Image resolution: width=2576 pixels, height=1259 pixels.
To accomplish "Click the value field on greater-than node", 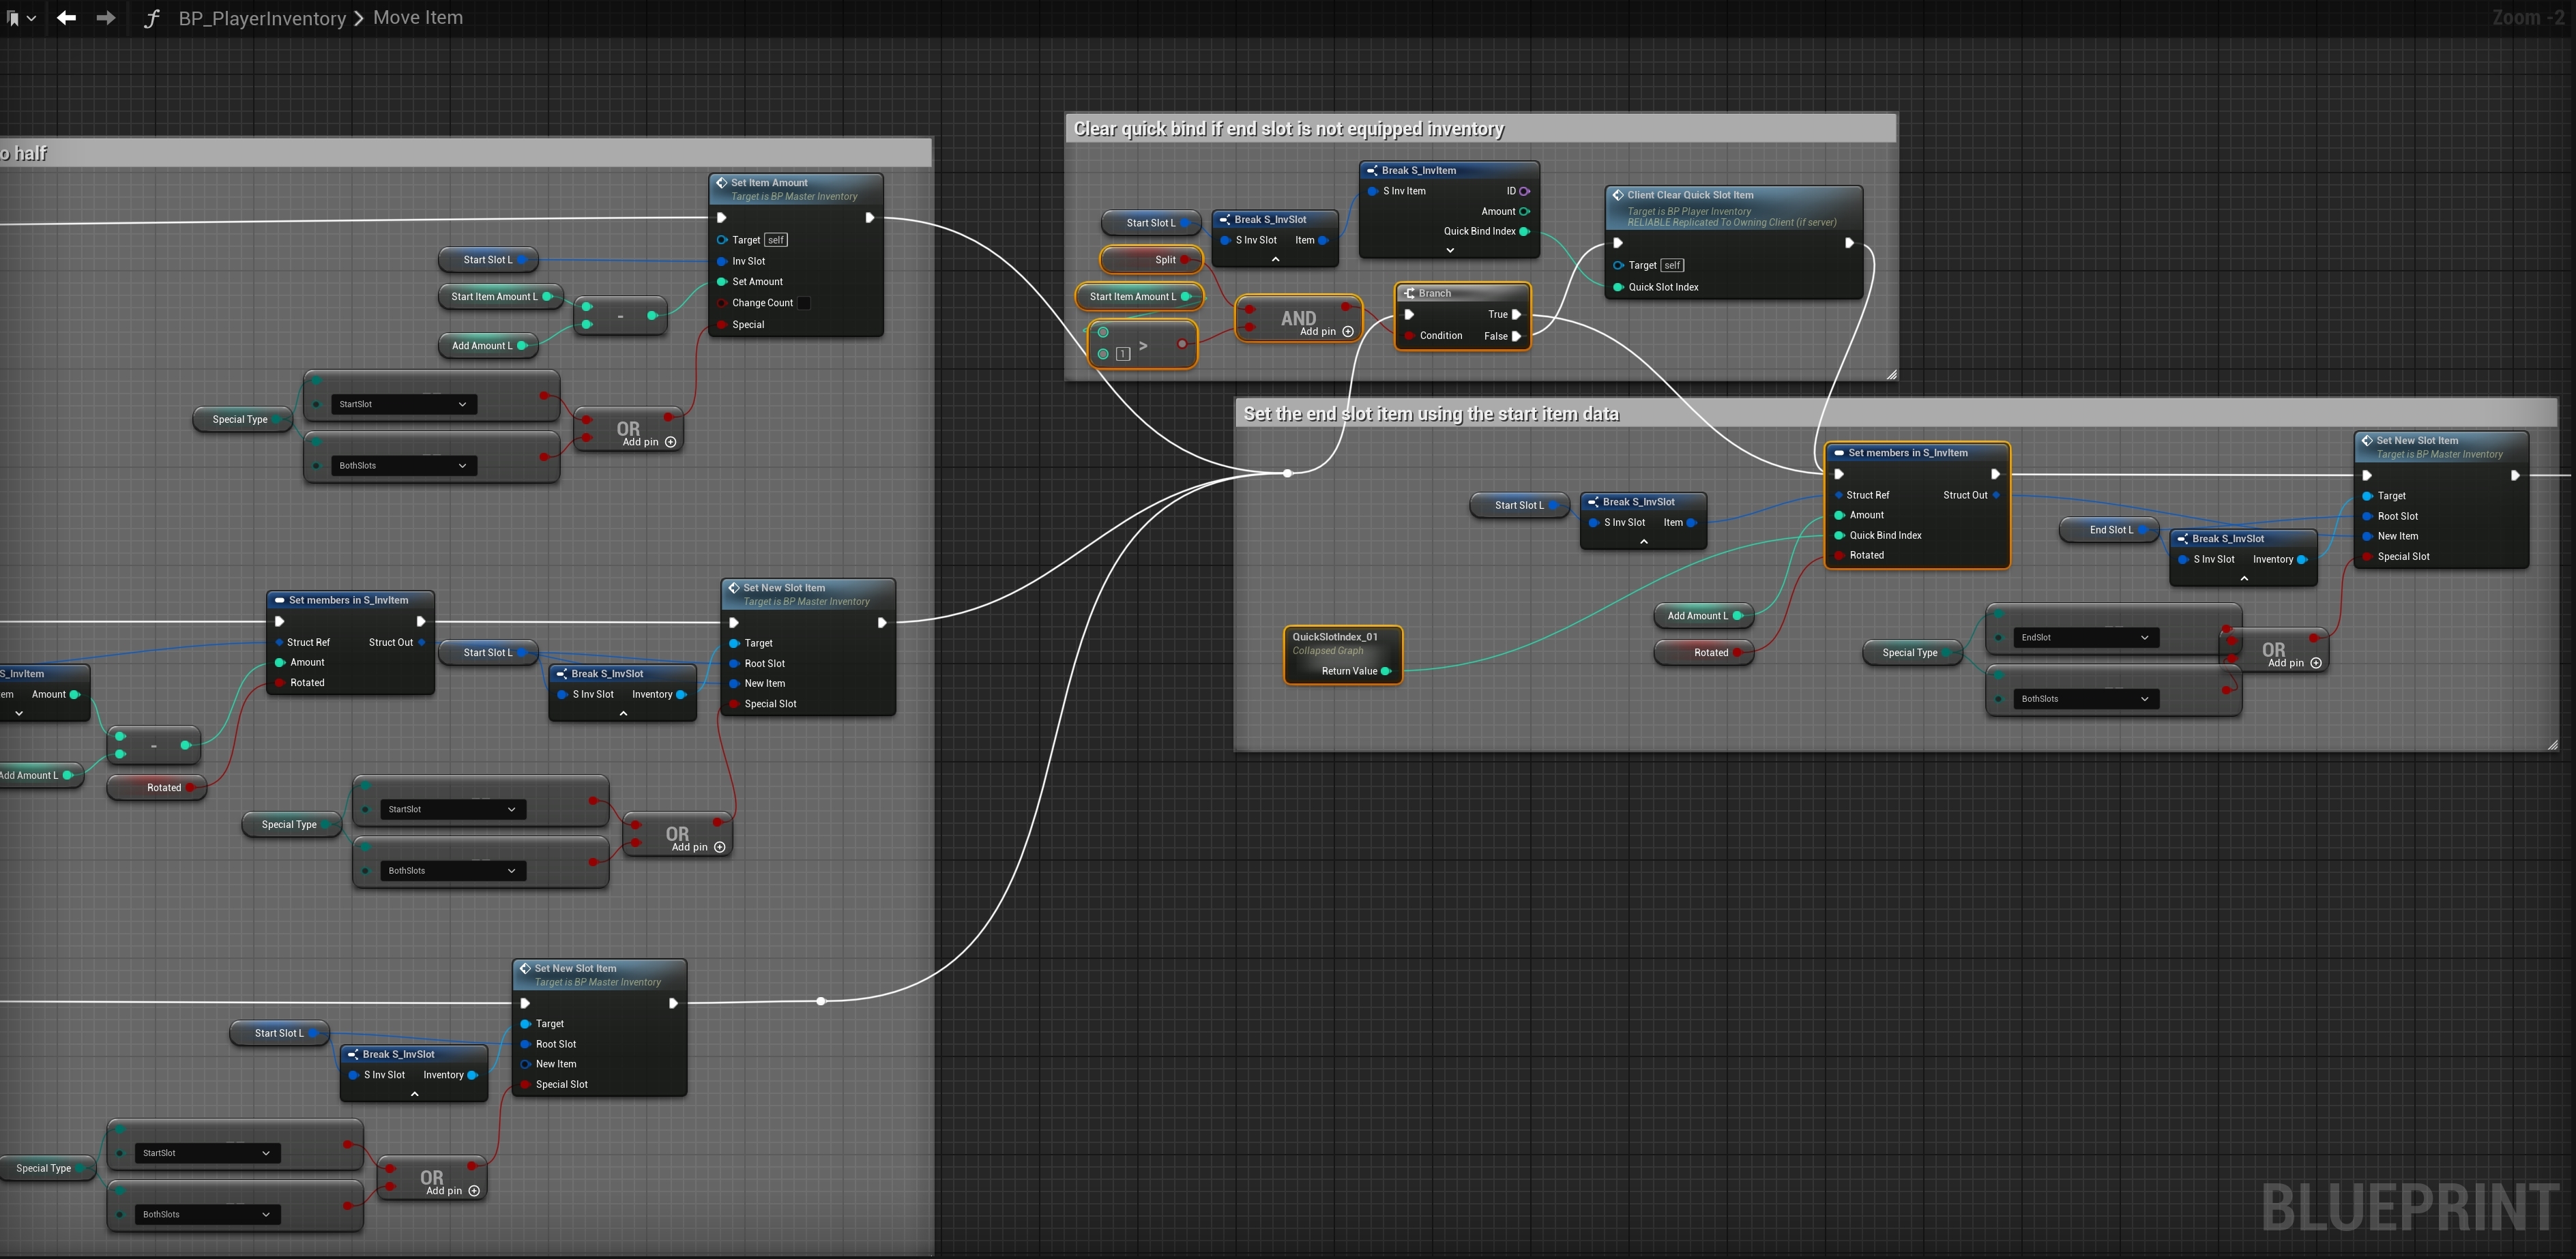I will pyautogui.click(x=1123, y=354).
